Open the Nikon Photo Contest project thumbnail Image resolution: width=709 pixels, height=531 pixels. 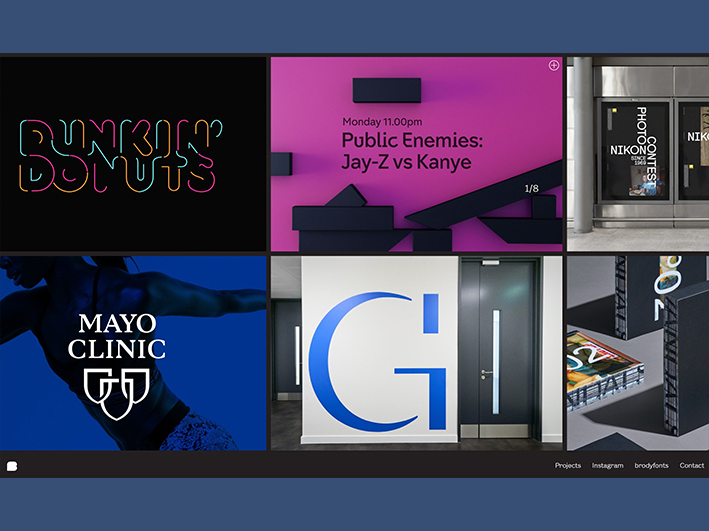coord(638,154)
